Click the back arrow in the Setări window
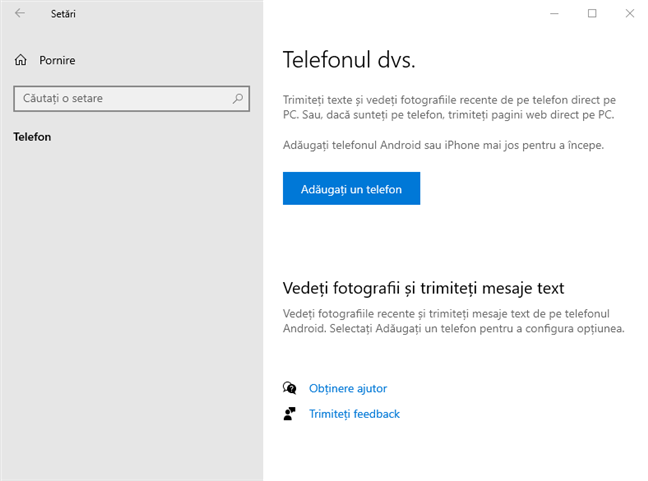The image size is (648, 481). (20, 13)
